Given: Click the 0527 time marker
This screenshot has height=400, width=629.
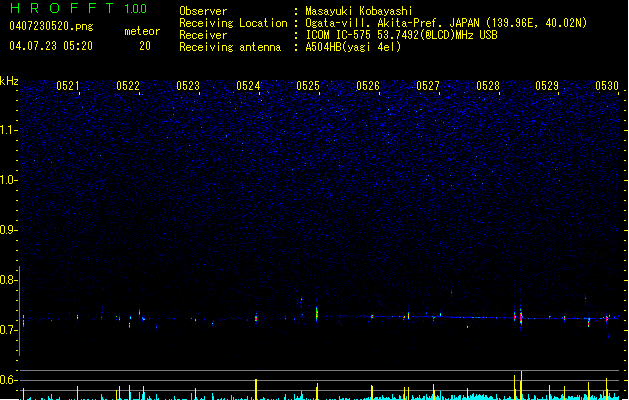Looking at the screenshot, I should pyautogui.click(x=428, y=85).
